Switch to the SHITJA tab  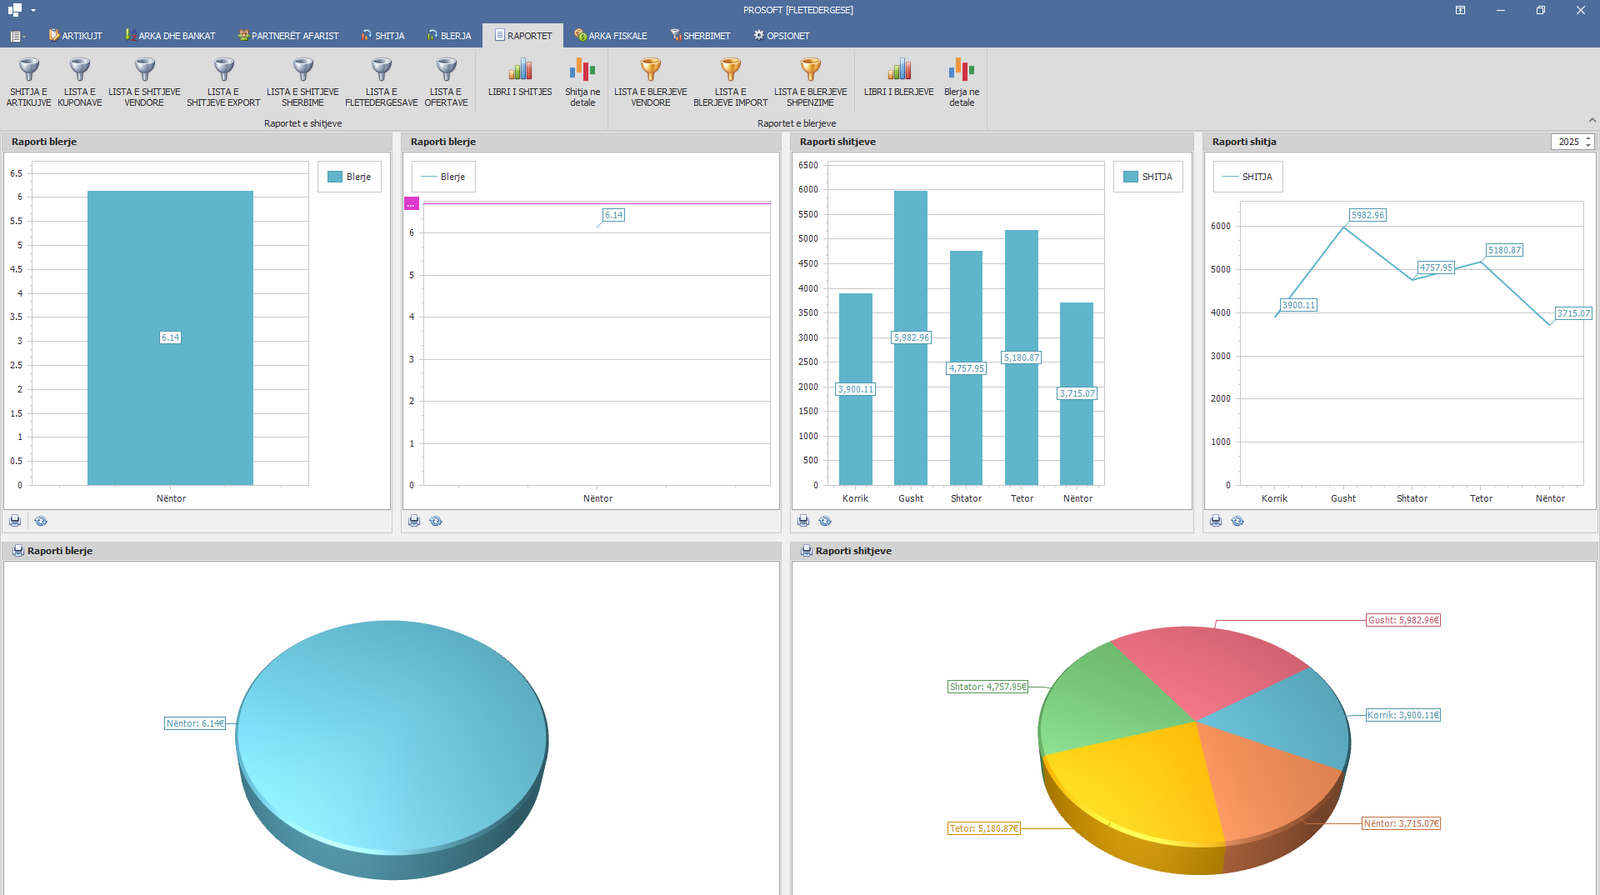click(x=383, y=36)
